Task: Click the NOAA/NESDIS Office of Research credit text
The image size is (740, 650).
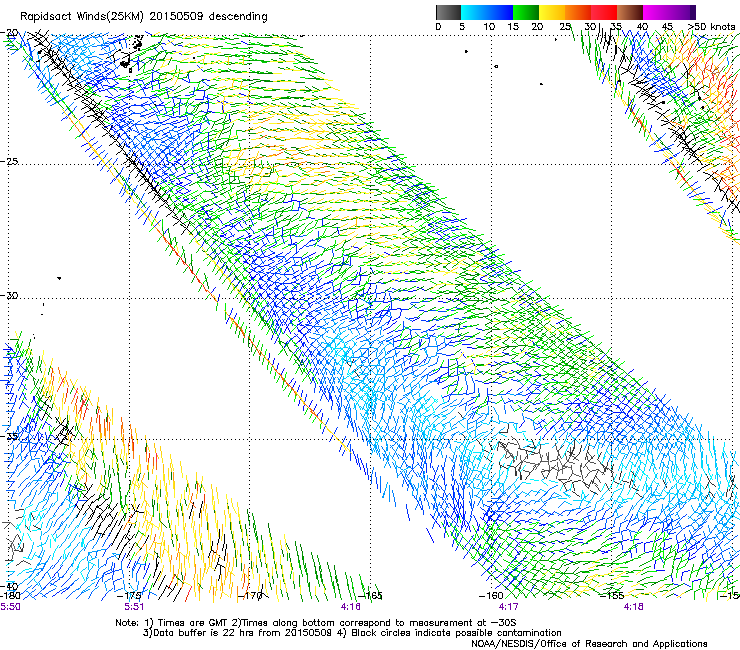Action: (589, 644)
